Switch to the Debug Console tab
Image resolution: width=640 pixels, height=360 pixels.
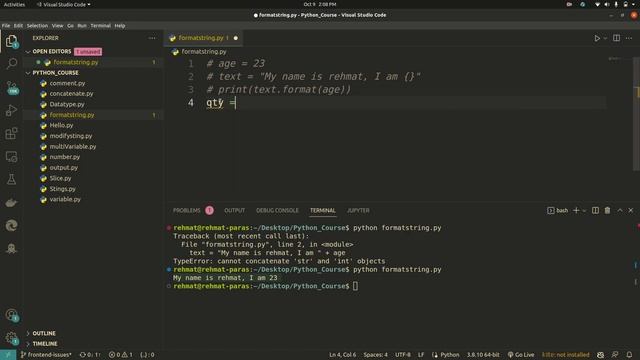point(277,210)
